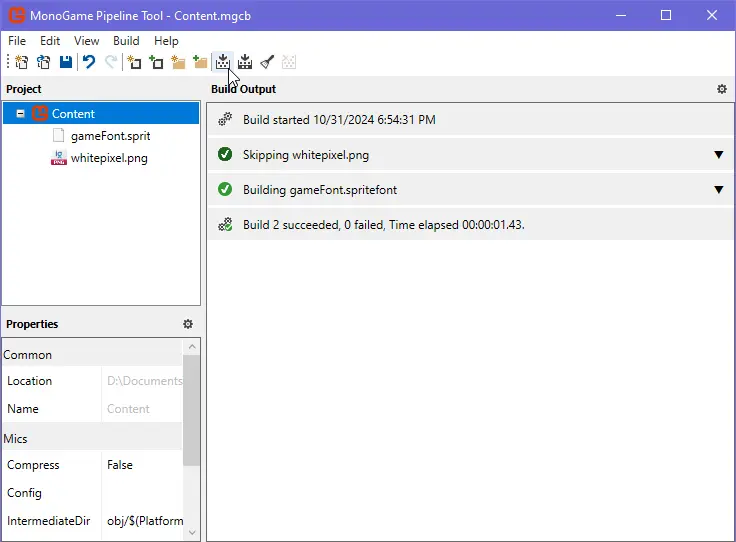736x542 pixels.
Task: Click the green check beside Skipping whitepixel.png
Action: 225,154
